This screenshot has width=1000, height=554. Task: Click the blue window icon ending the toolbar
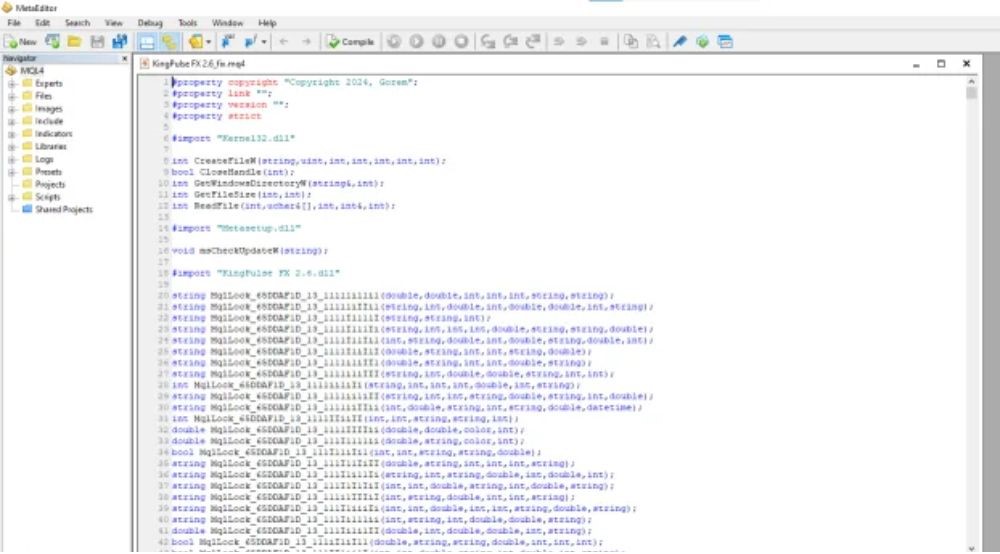[x=725, y=41]
